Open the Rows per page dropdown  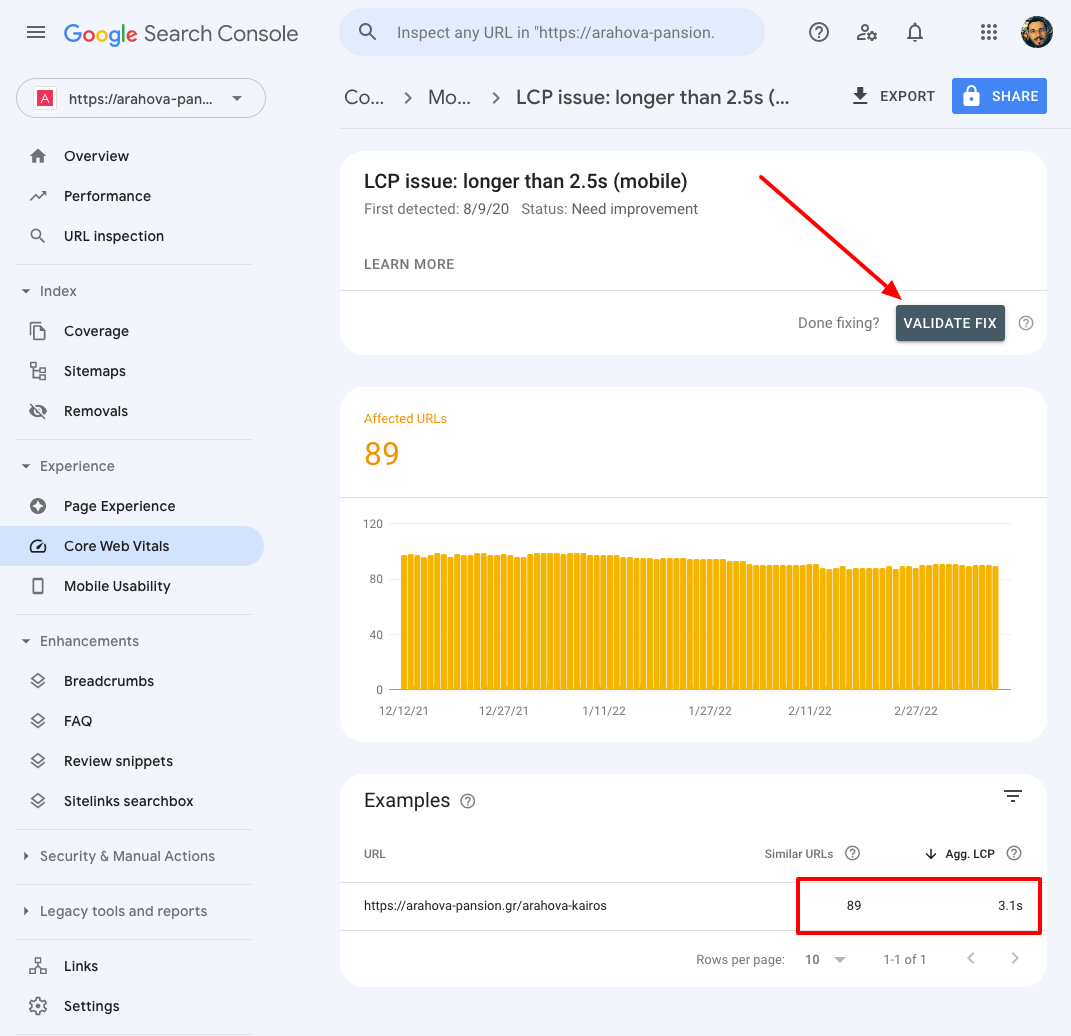825,960
